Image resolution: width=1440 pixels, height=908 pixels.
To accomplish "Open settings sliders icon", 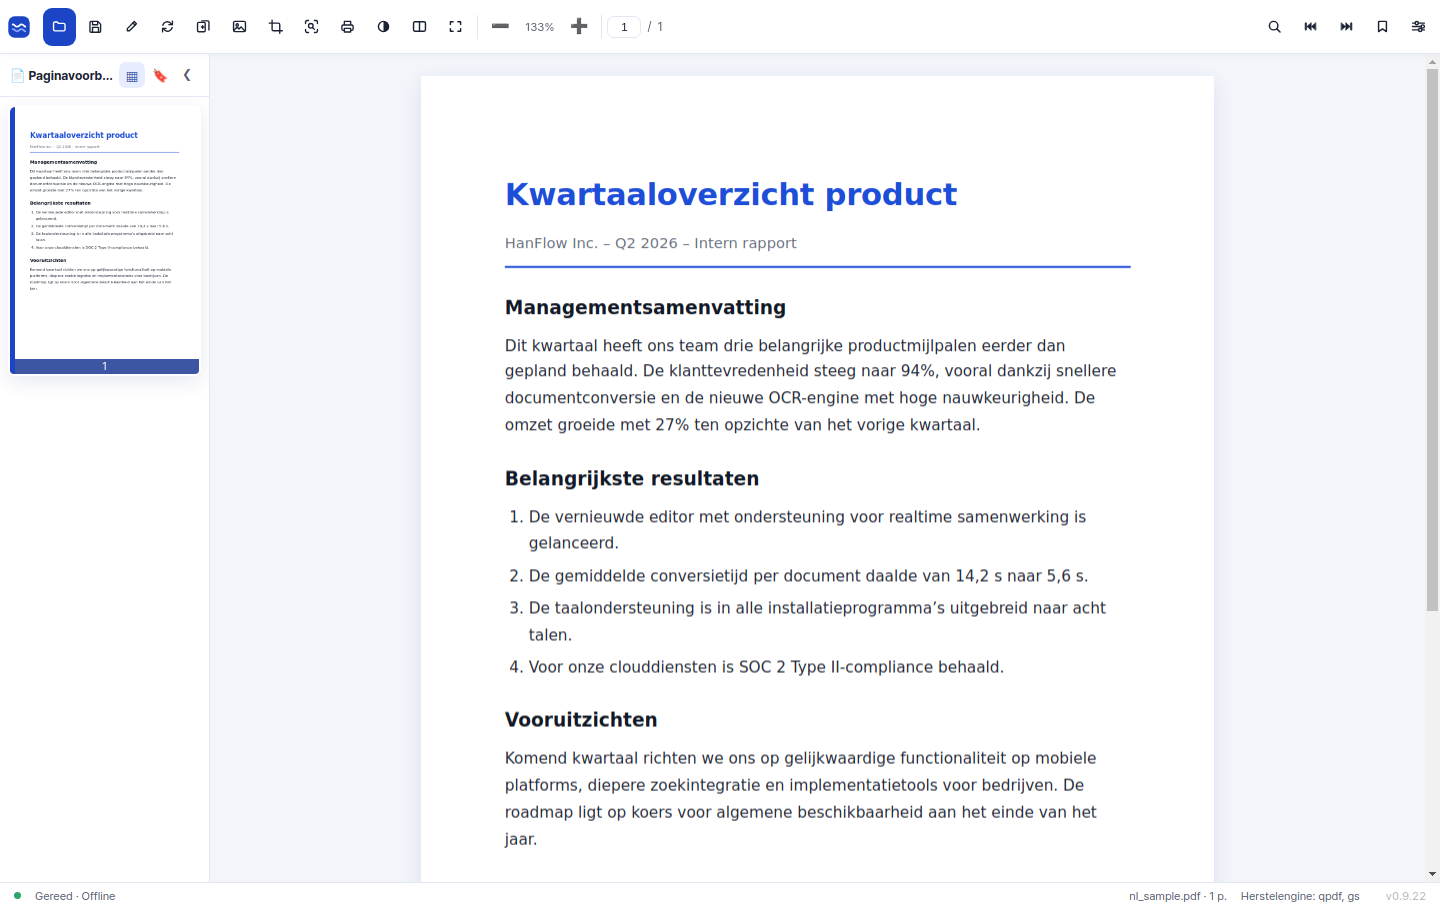I will pyautogui.click(x=1418, y=27).
